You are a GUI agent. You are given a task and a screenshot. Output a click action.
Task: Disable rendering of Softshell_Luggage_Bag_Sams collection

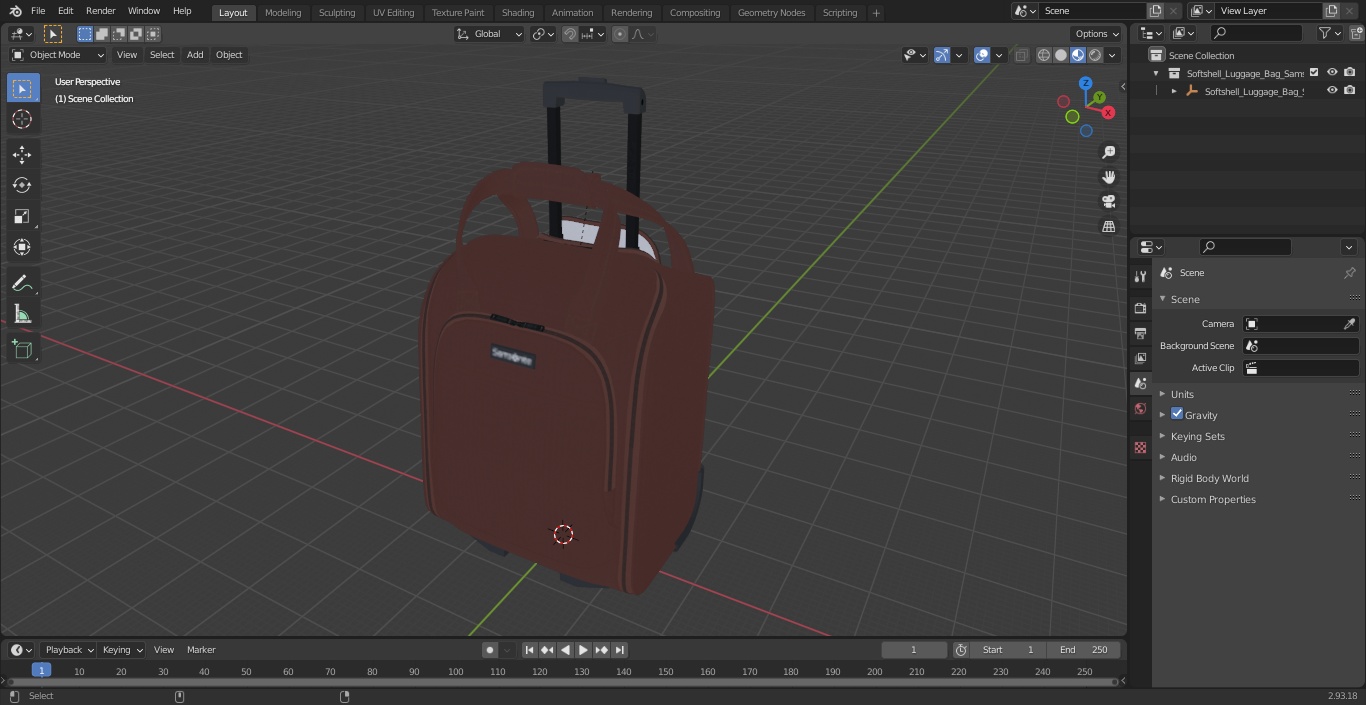[x=1350, y=72]
